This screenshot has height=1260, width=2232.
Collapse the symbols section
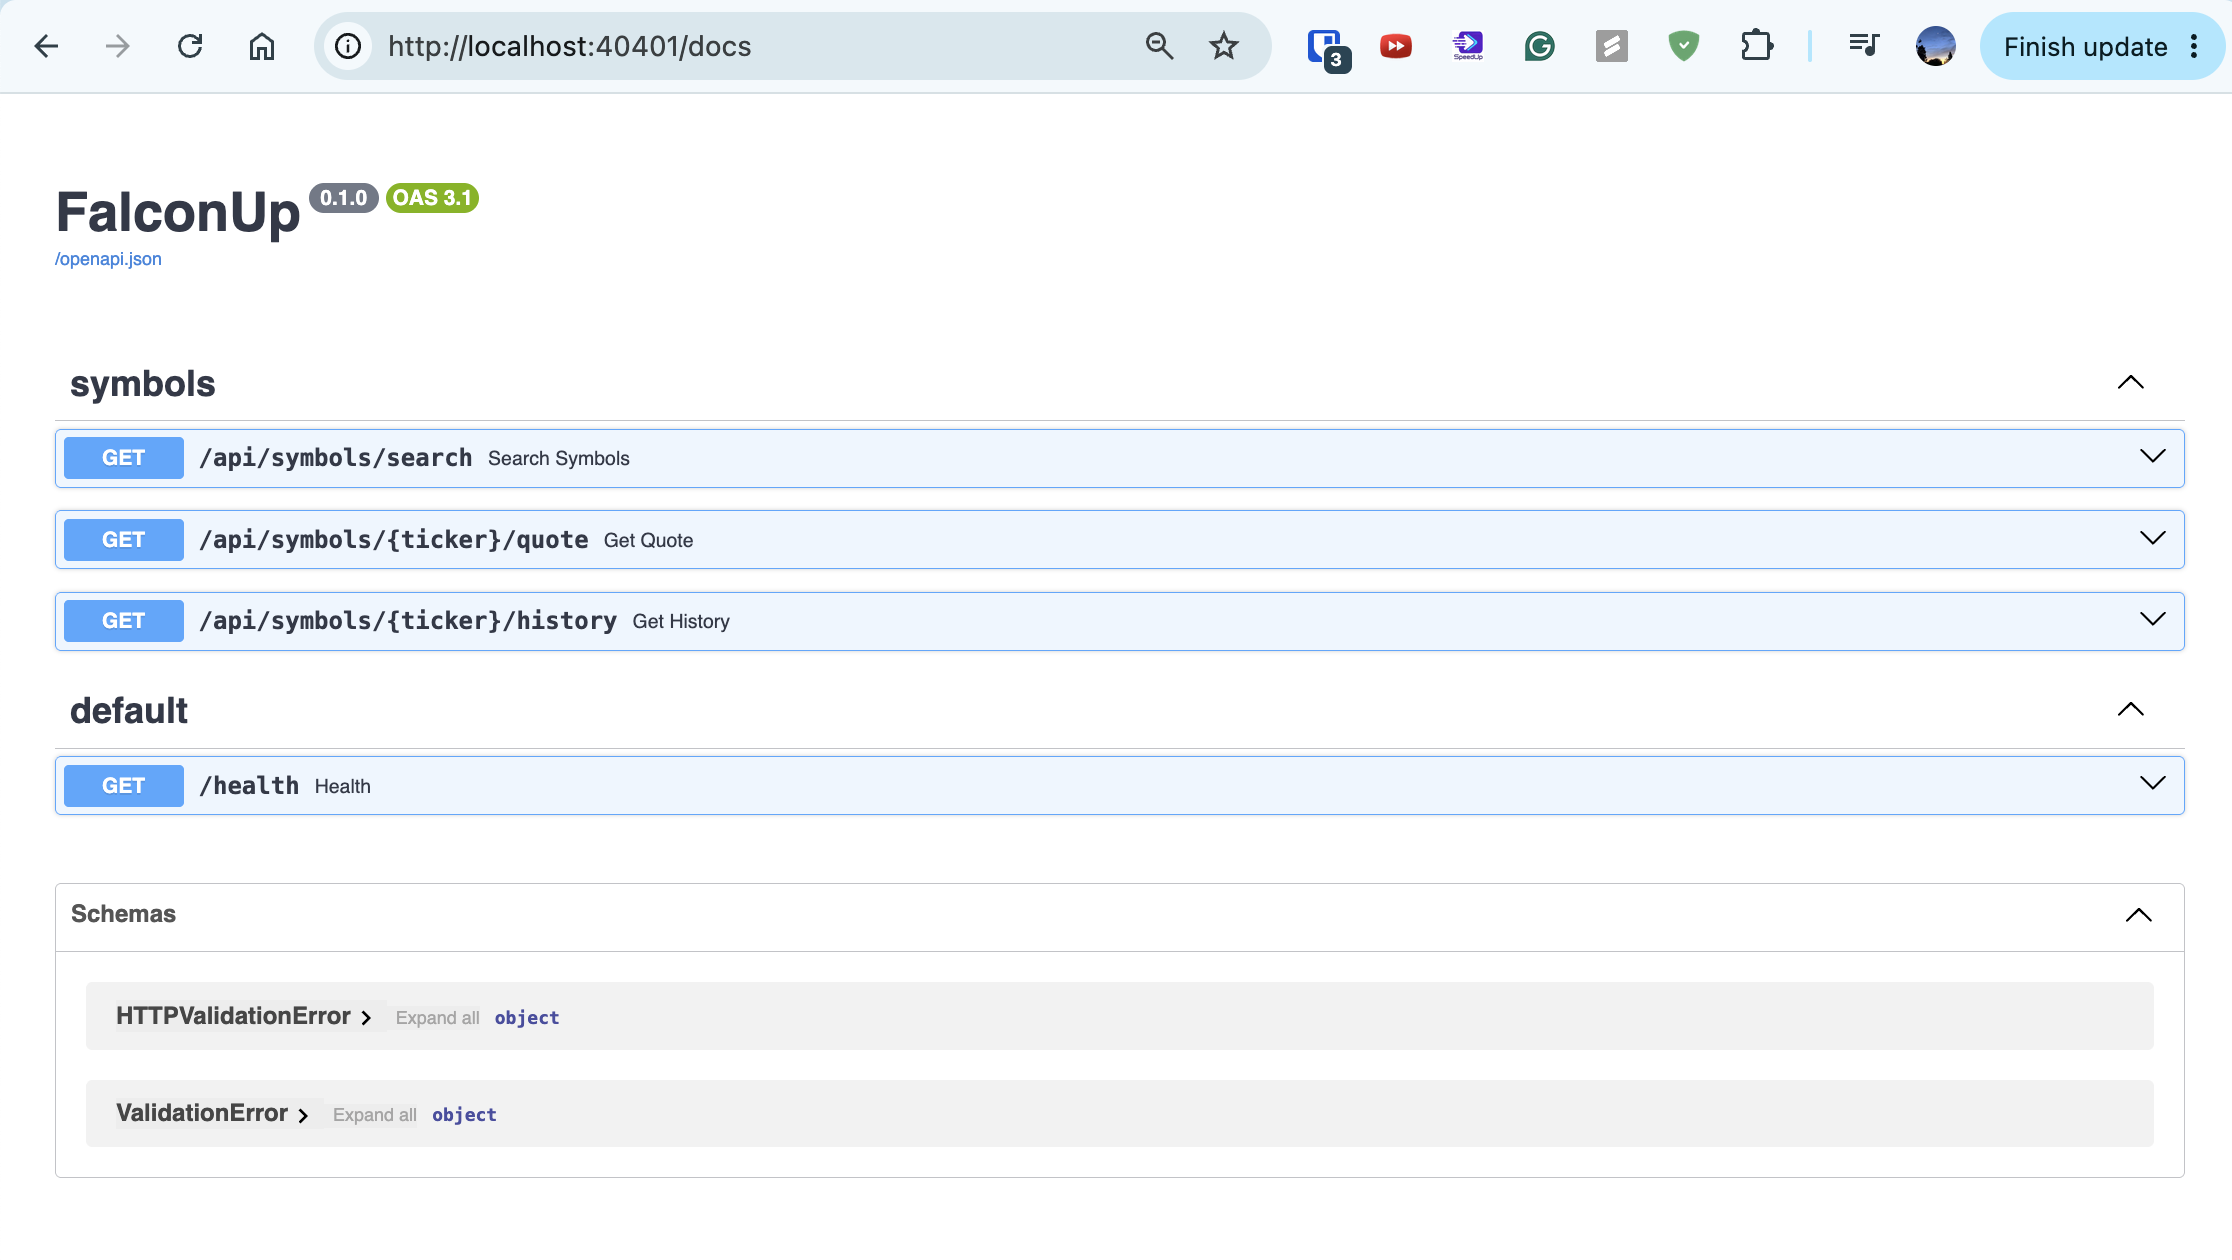click(x=2131, y=382)
